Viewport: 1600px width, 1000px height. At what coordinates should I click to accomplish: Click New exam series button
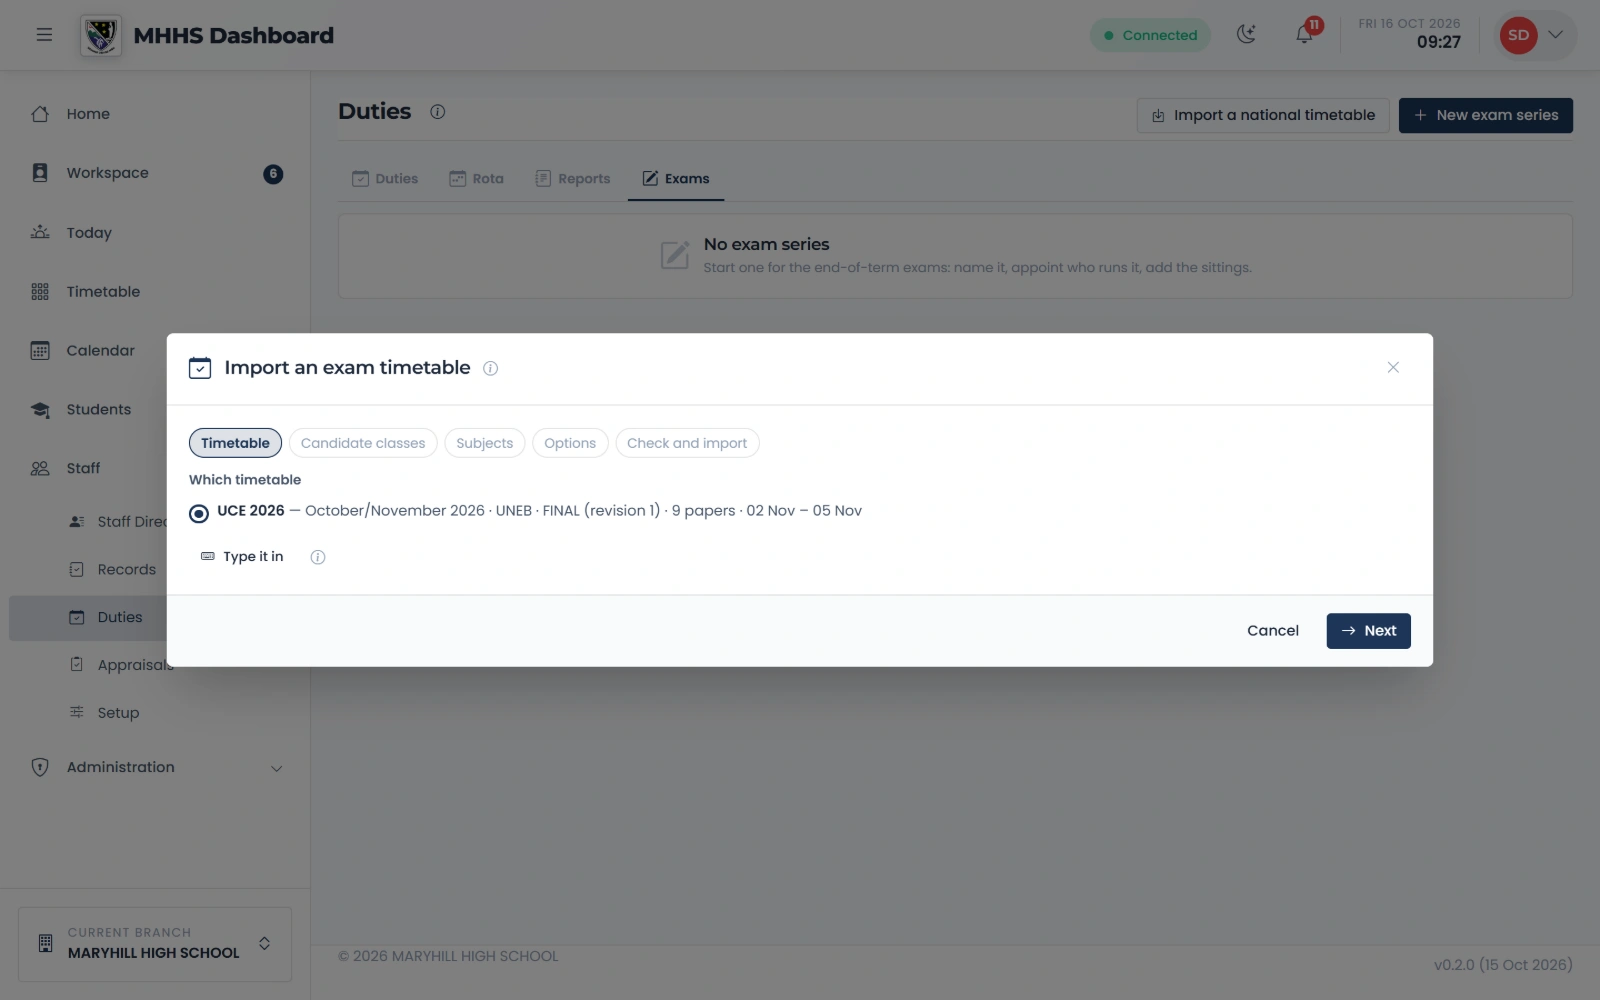pyautogui.click(x=1485, y=115)
